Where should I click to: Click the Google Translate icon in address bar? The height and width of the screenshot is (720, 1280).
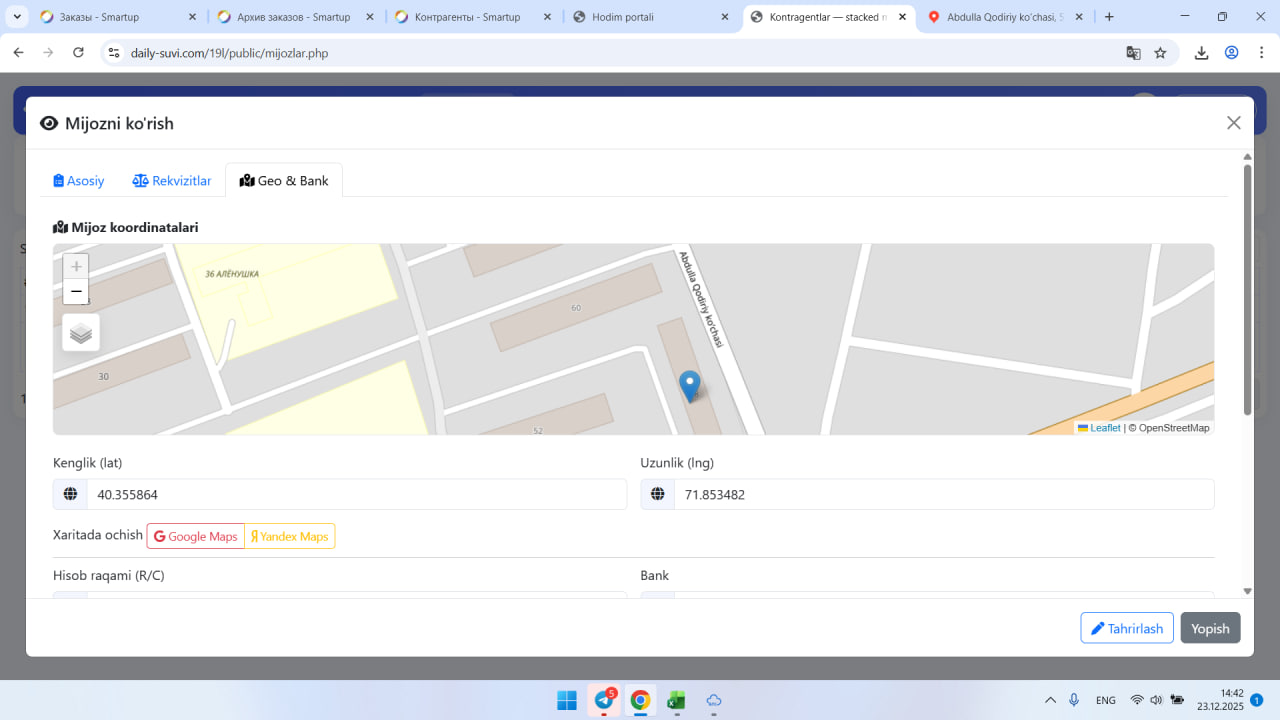[x=1133, y=53]
